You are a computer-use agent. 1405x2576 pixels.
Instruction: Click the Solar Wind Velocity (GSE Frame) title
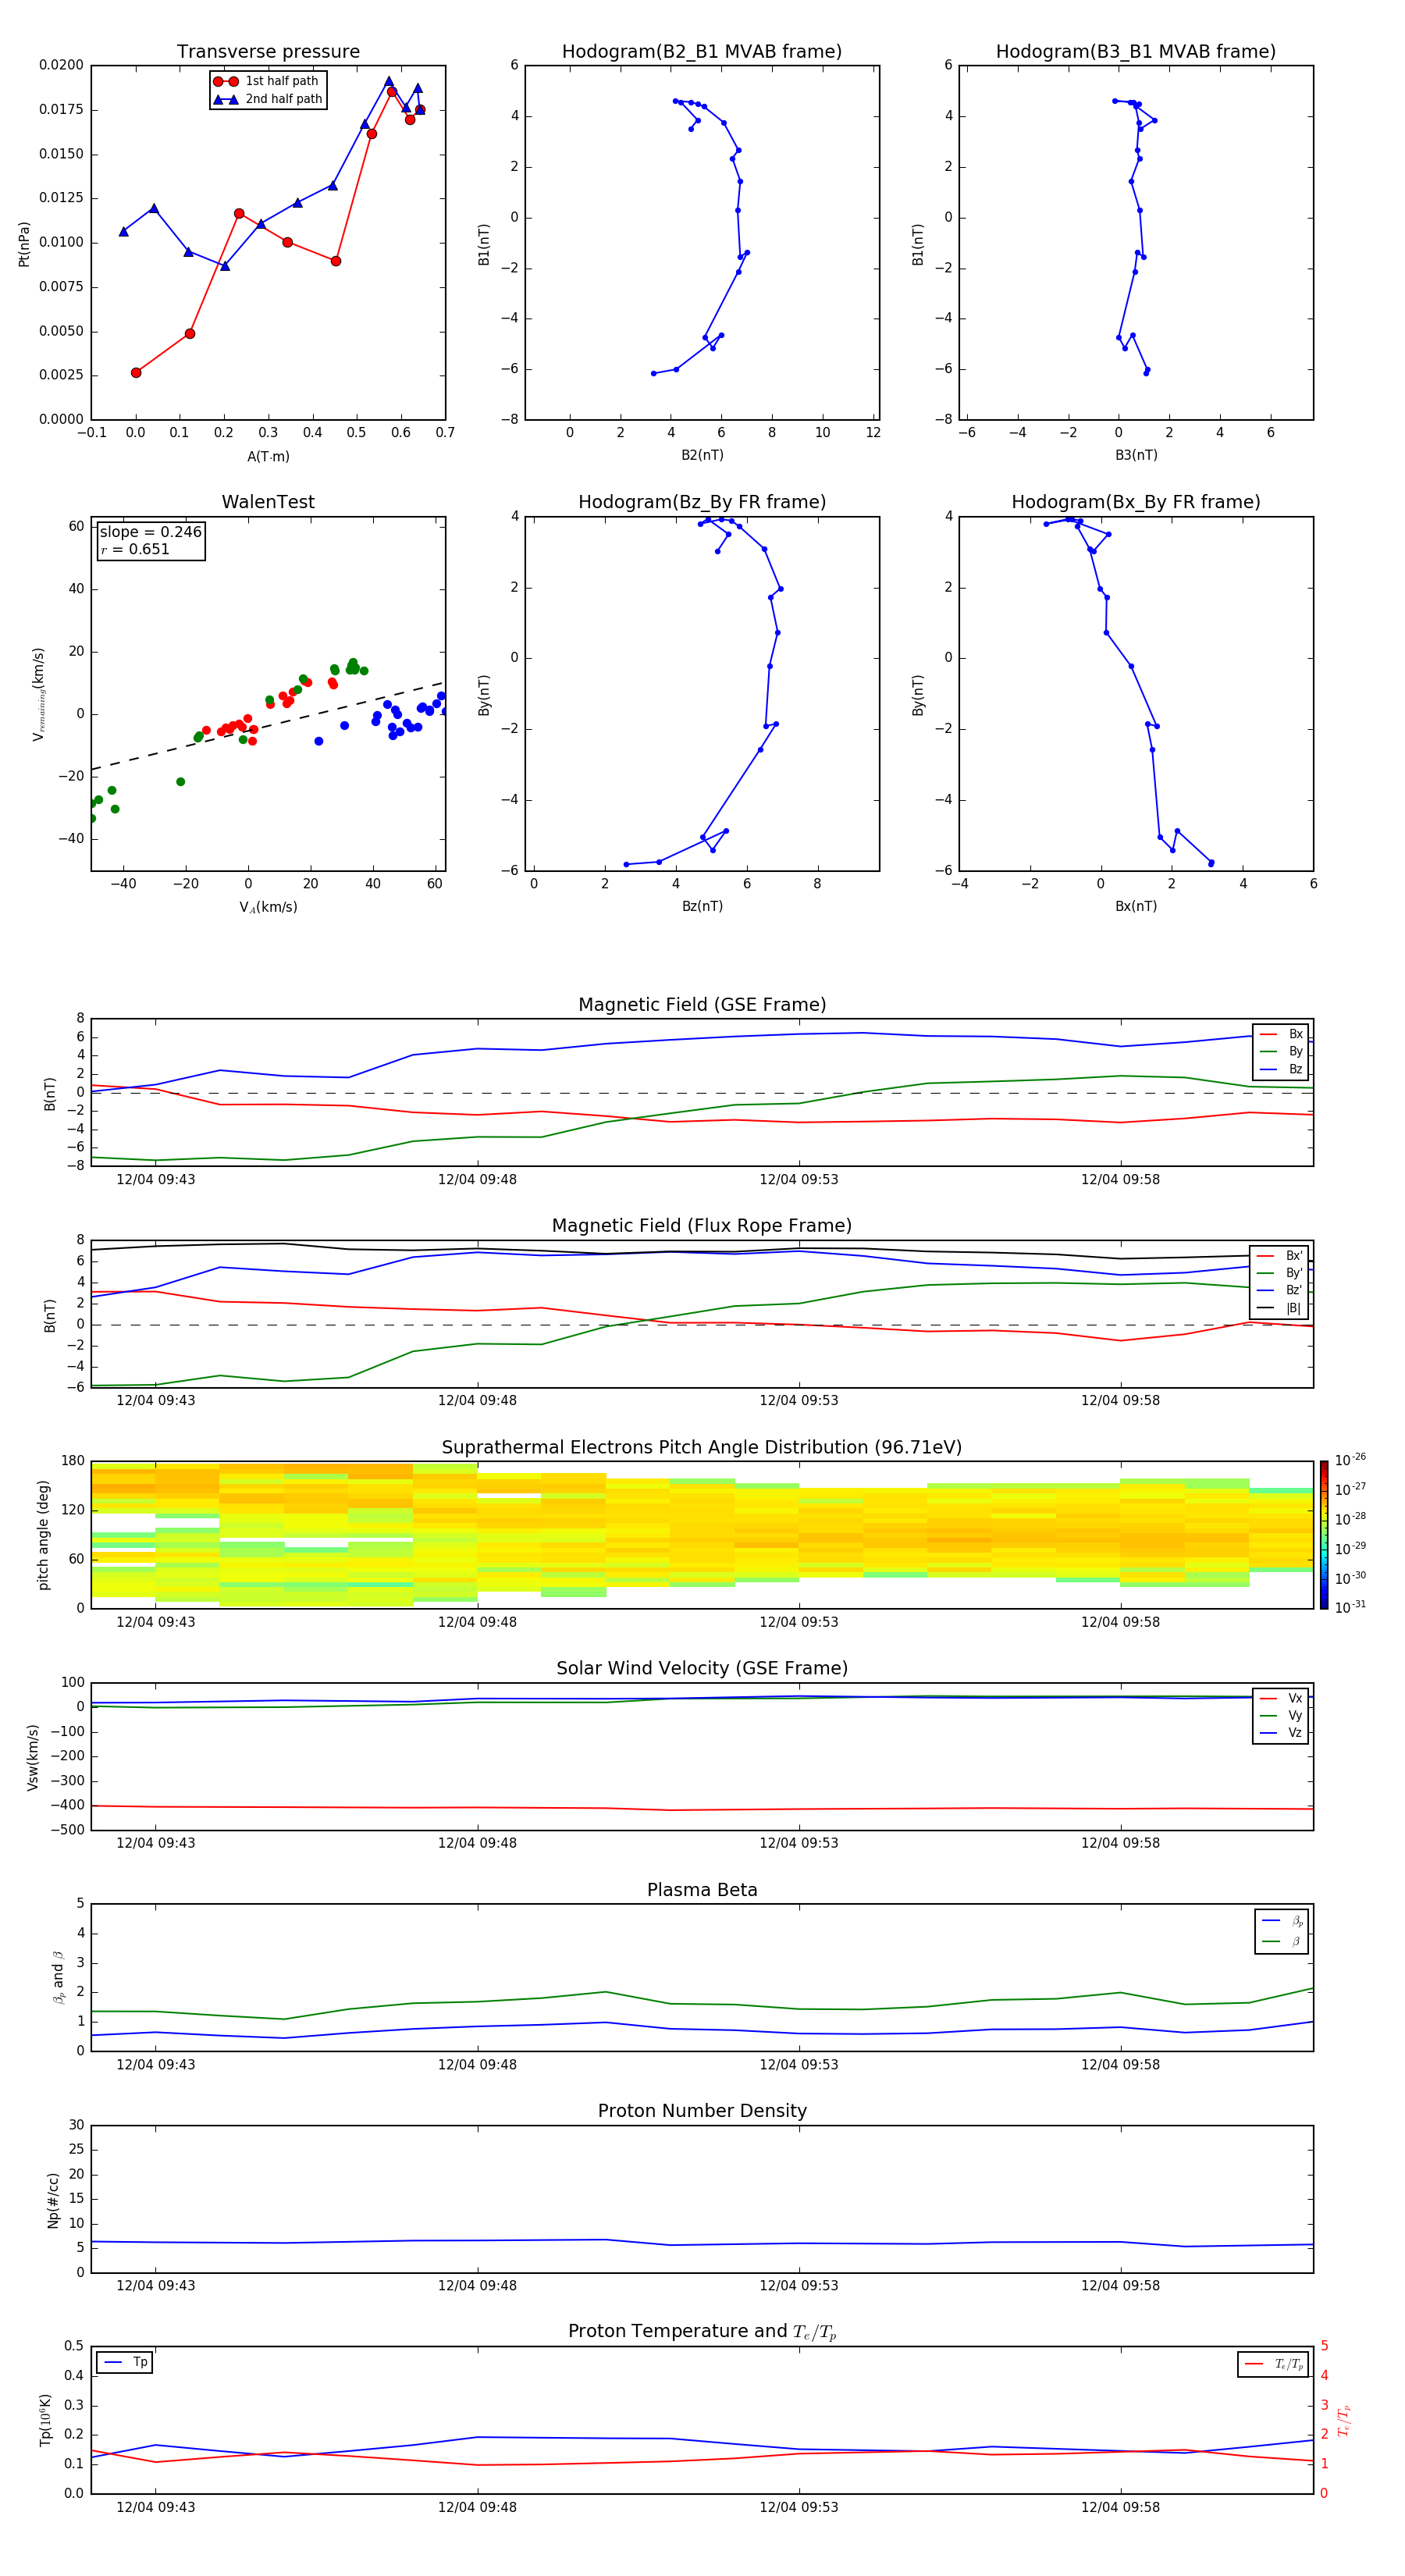click(702, 1669)
